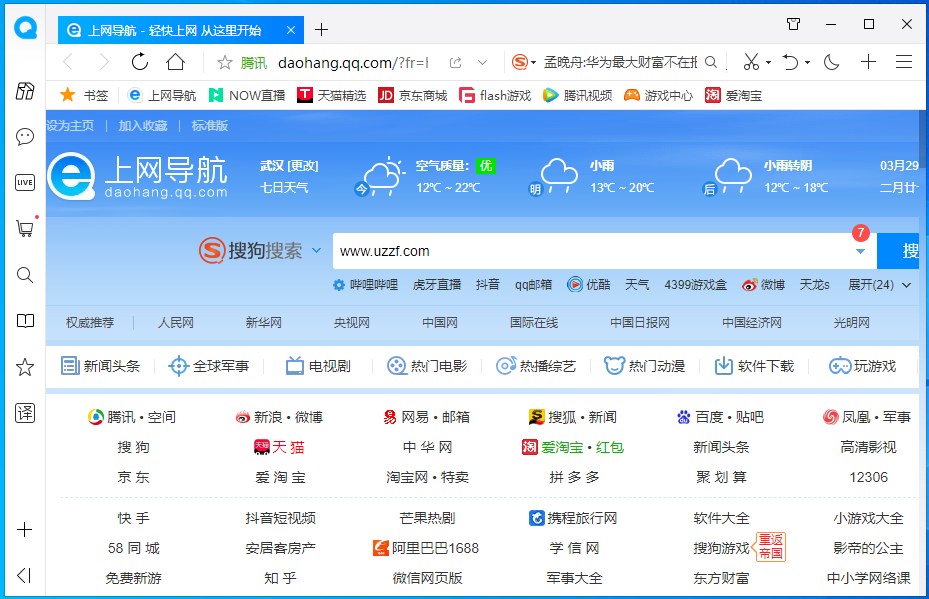The image size is (929, 599).
Task: Open the sidebar search magnifier
Action: pyautogui.click(x=25, y=275)
